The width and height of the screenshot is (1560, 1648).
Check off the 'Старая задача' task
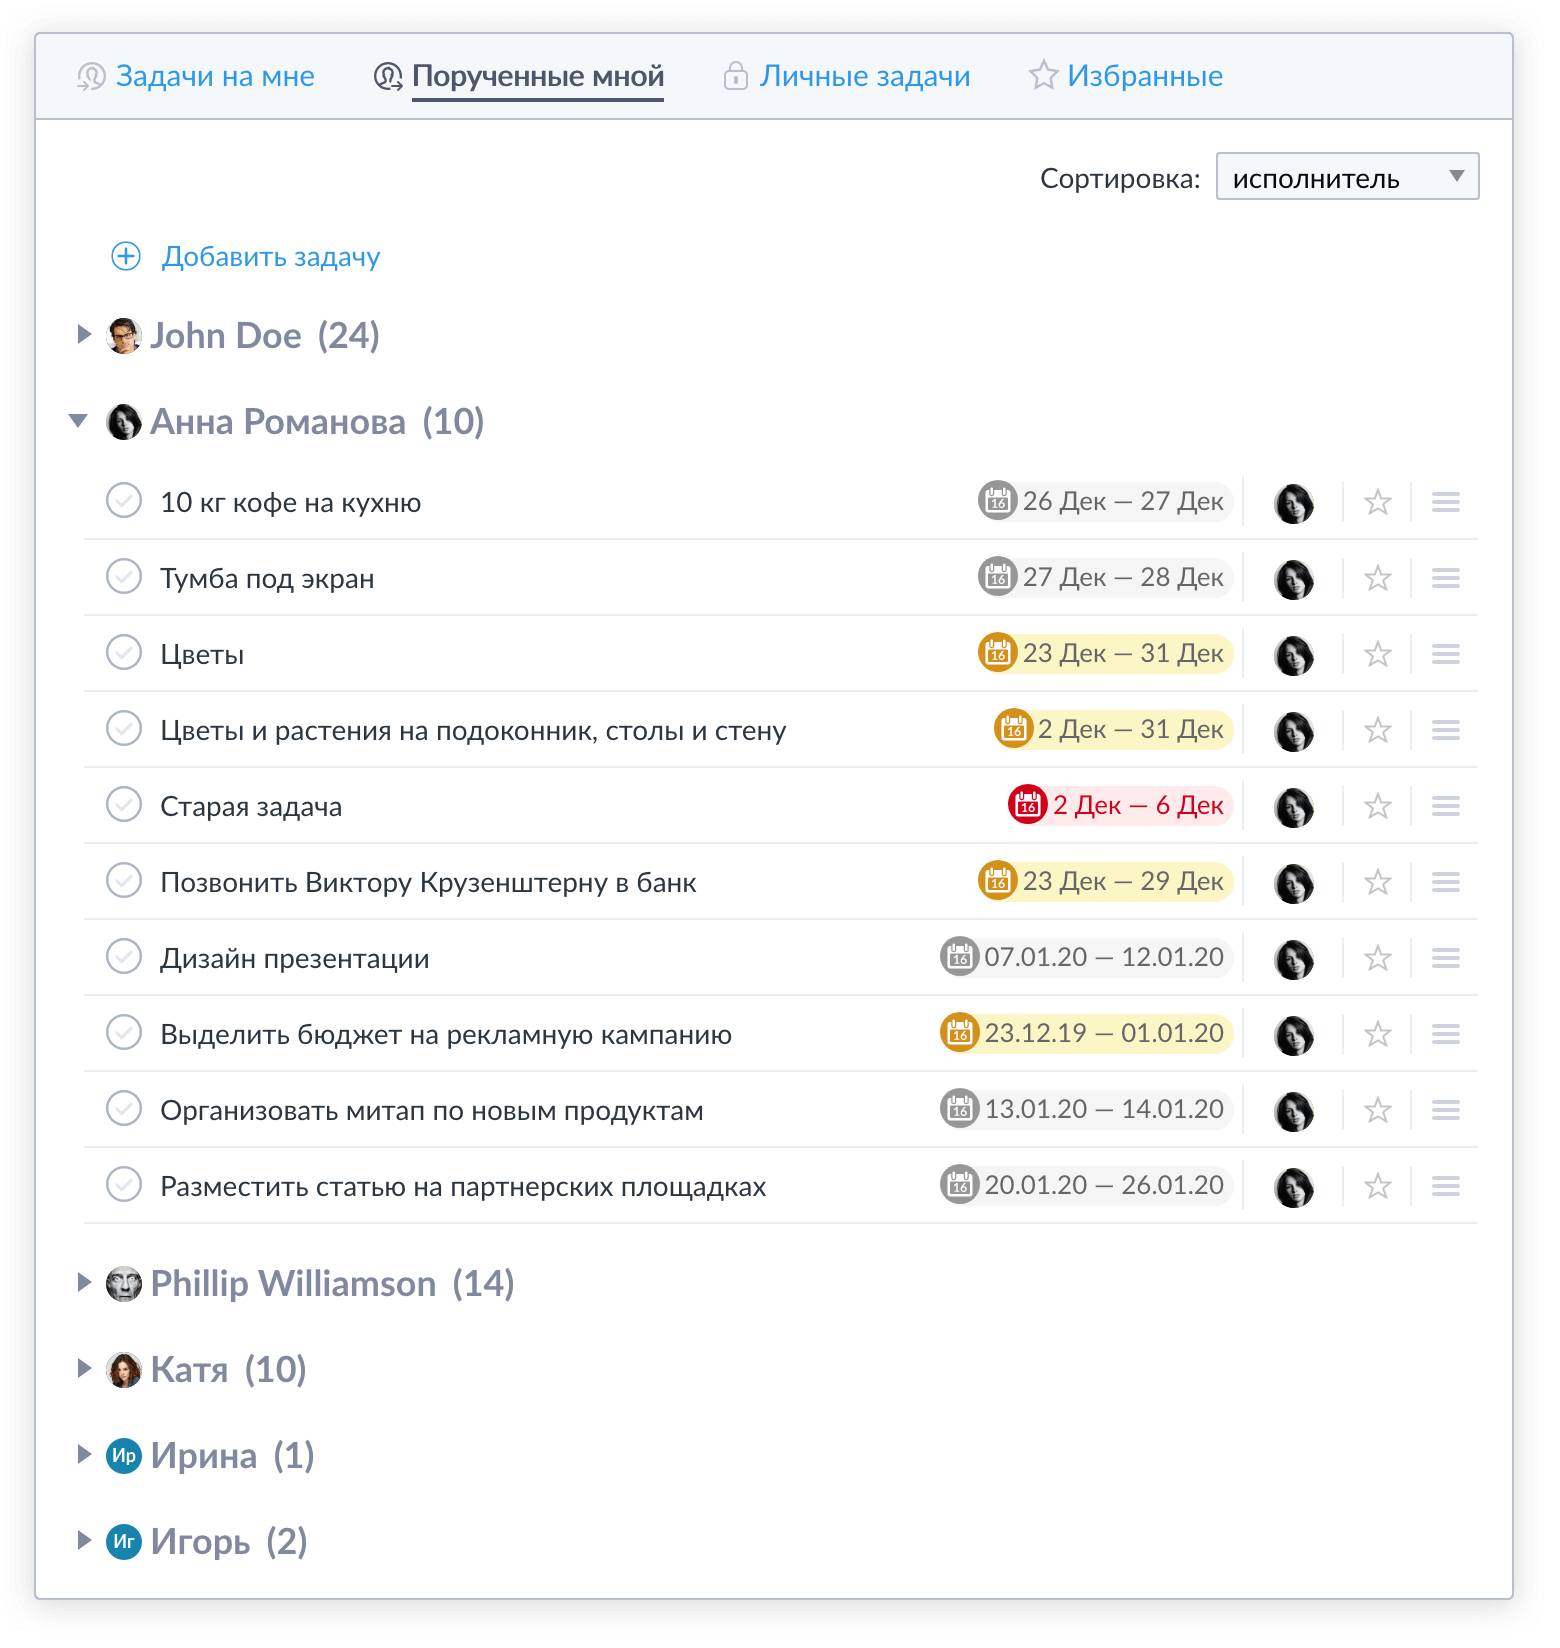point(124,805)
